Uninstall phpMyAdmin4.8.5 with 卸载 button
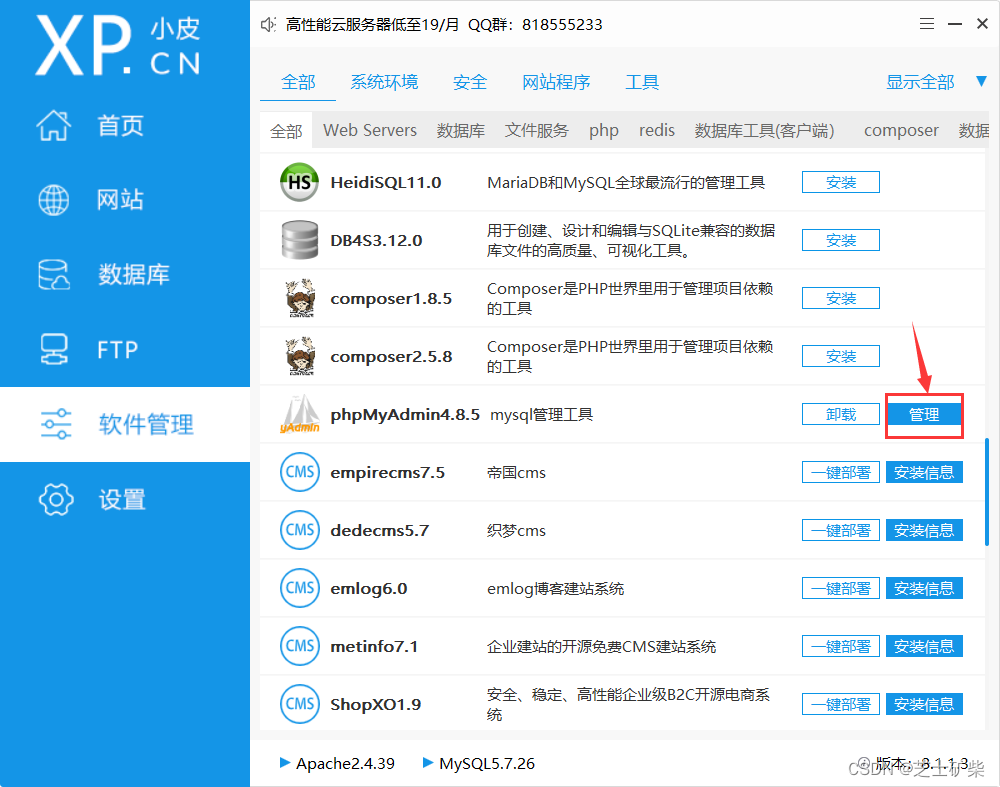Image resolution: width=1000 pixels, height=787 pixels. pos(841,415)
